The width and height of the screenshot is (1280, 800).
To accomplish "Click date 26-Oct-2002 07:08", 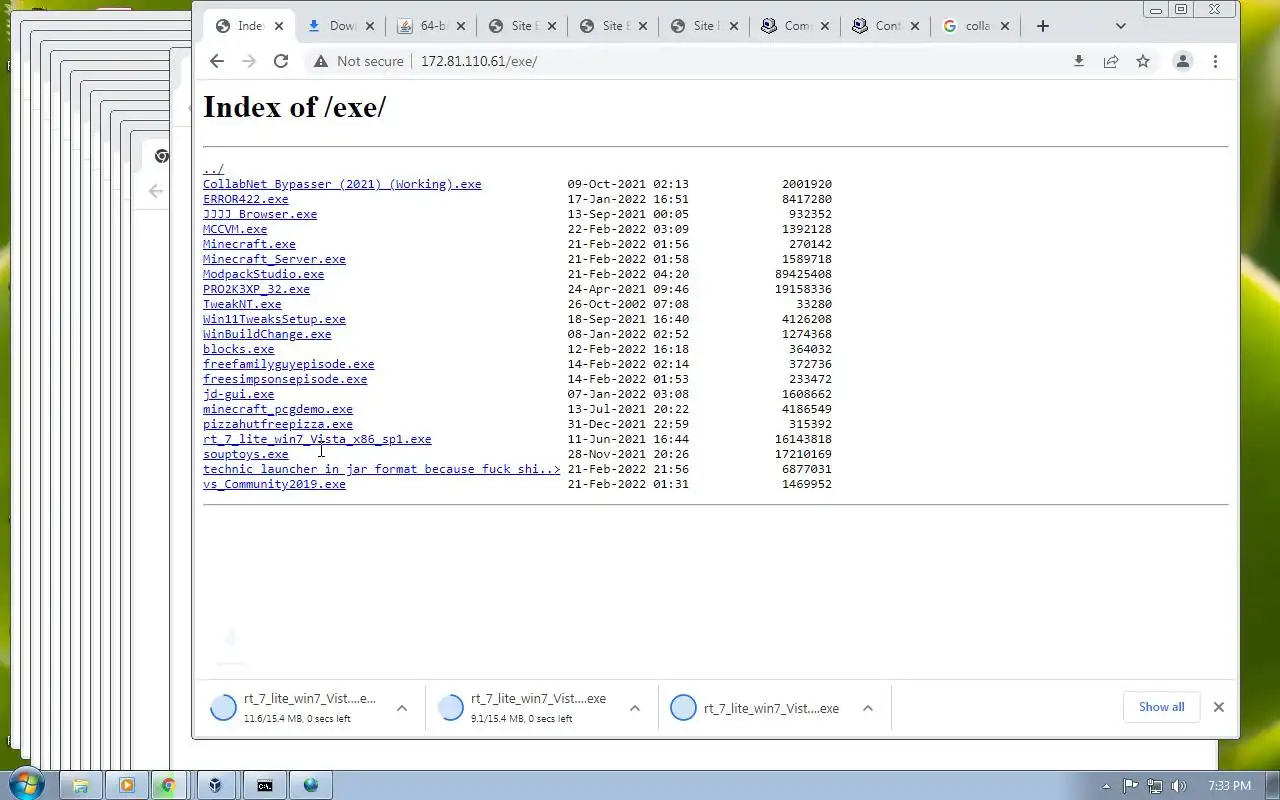I will click(x=628, y=304).
